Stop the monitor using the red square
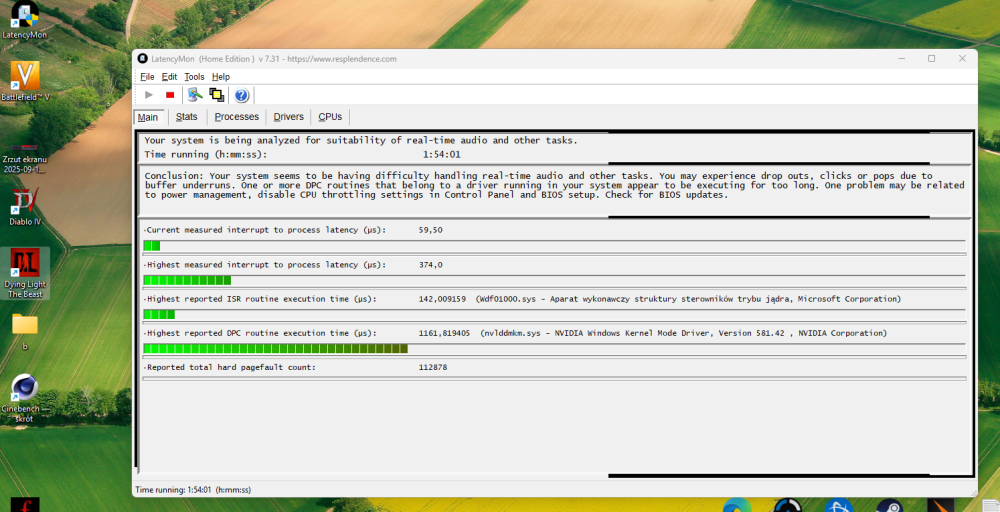This screenshot has width=1000, height=512. (x=170, y=95)
